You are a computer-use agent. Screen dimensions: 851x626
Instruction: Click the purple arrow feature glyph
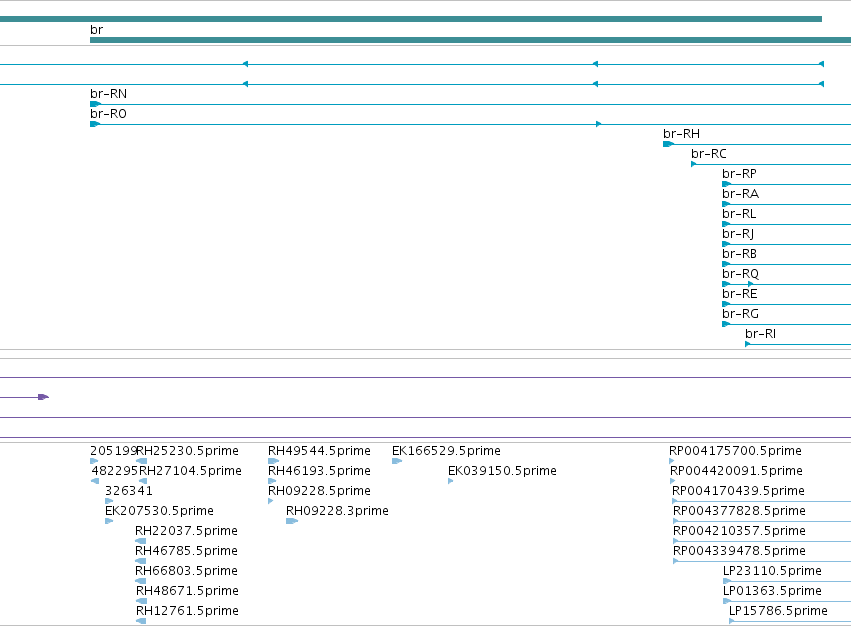click(x=43, y=397)
